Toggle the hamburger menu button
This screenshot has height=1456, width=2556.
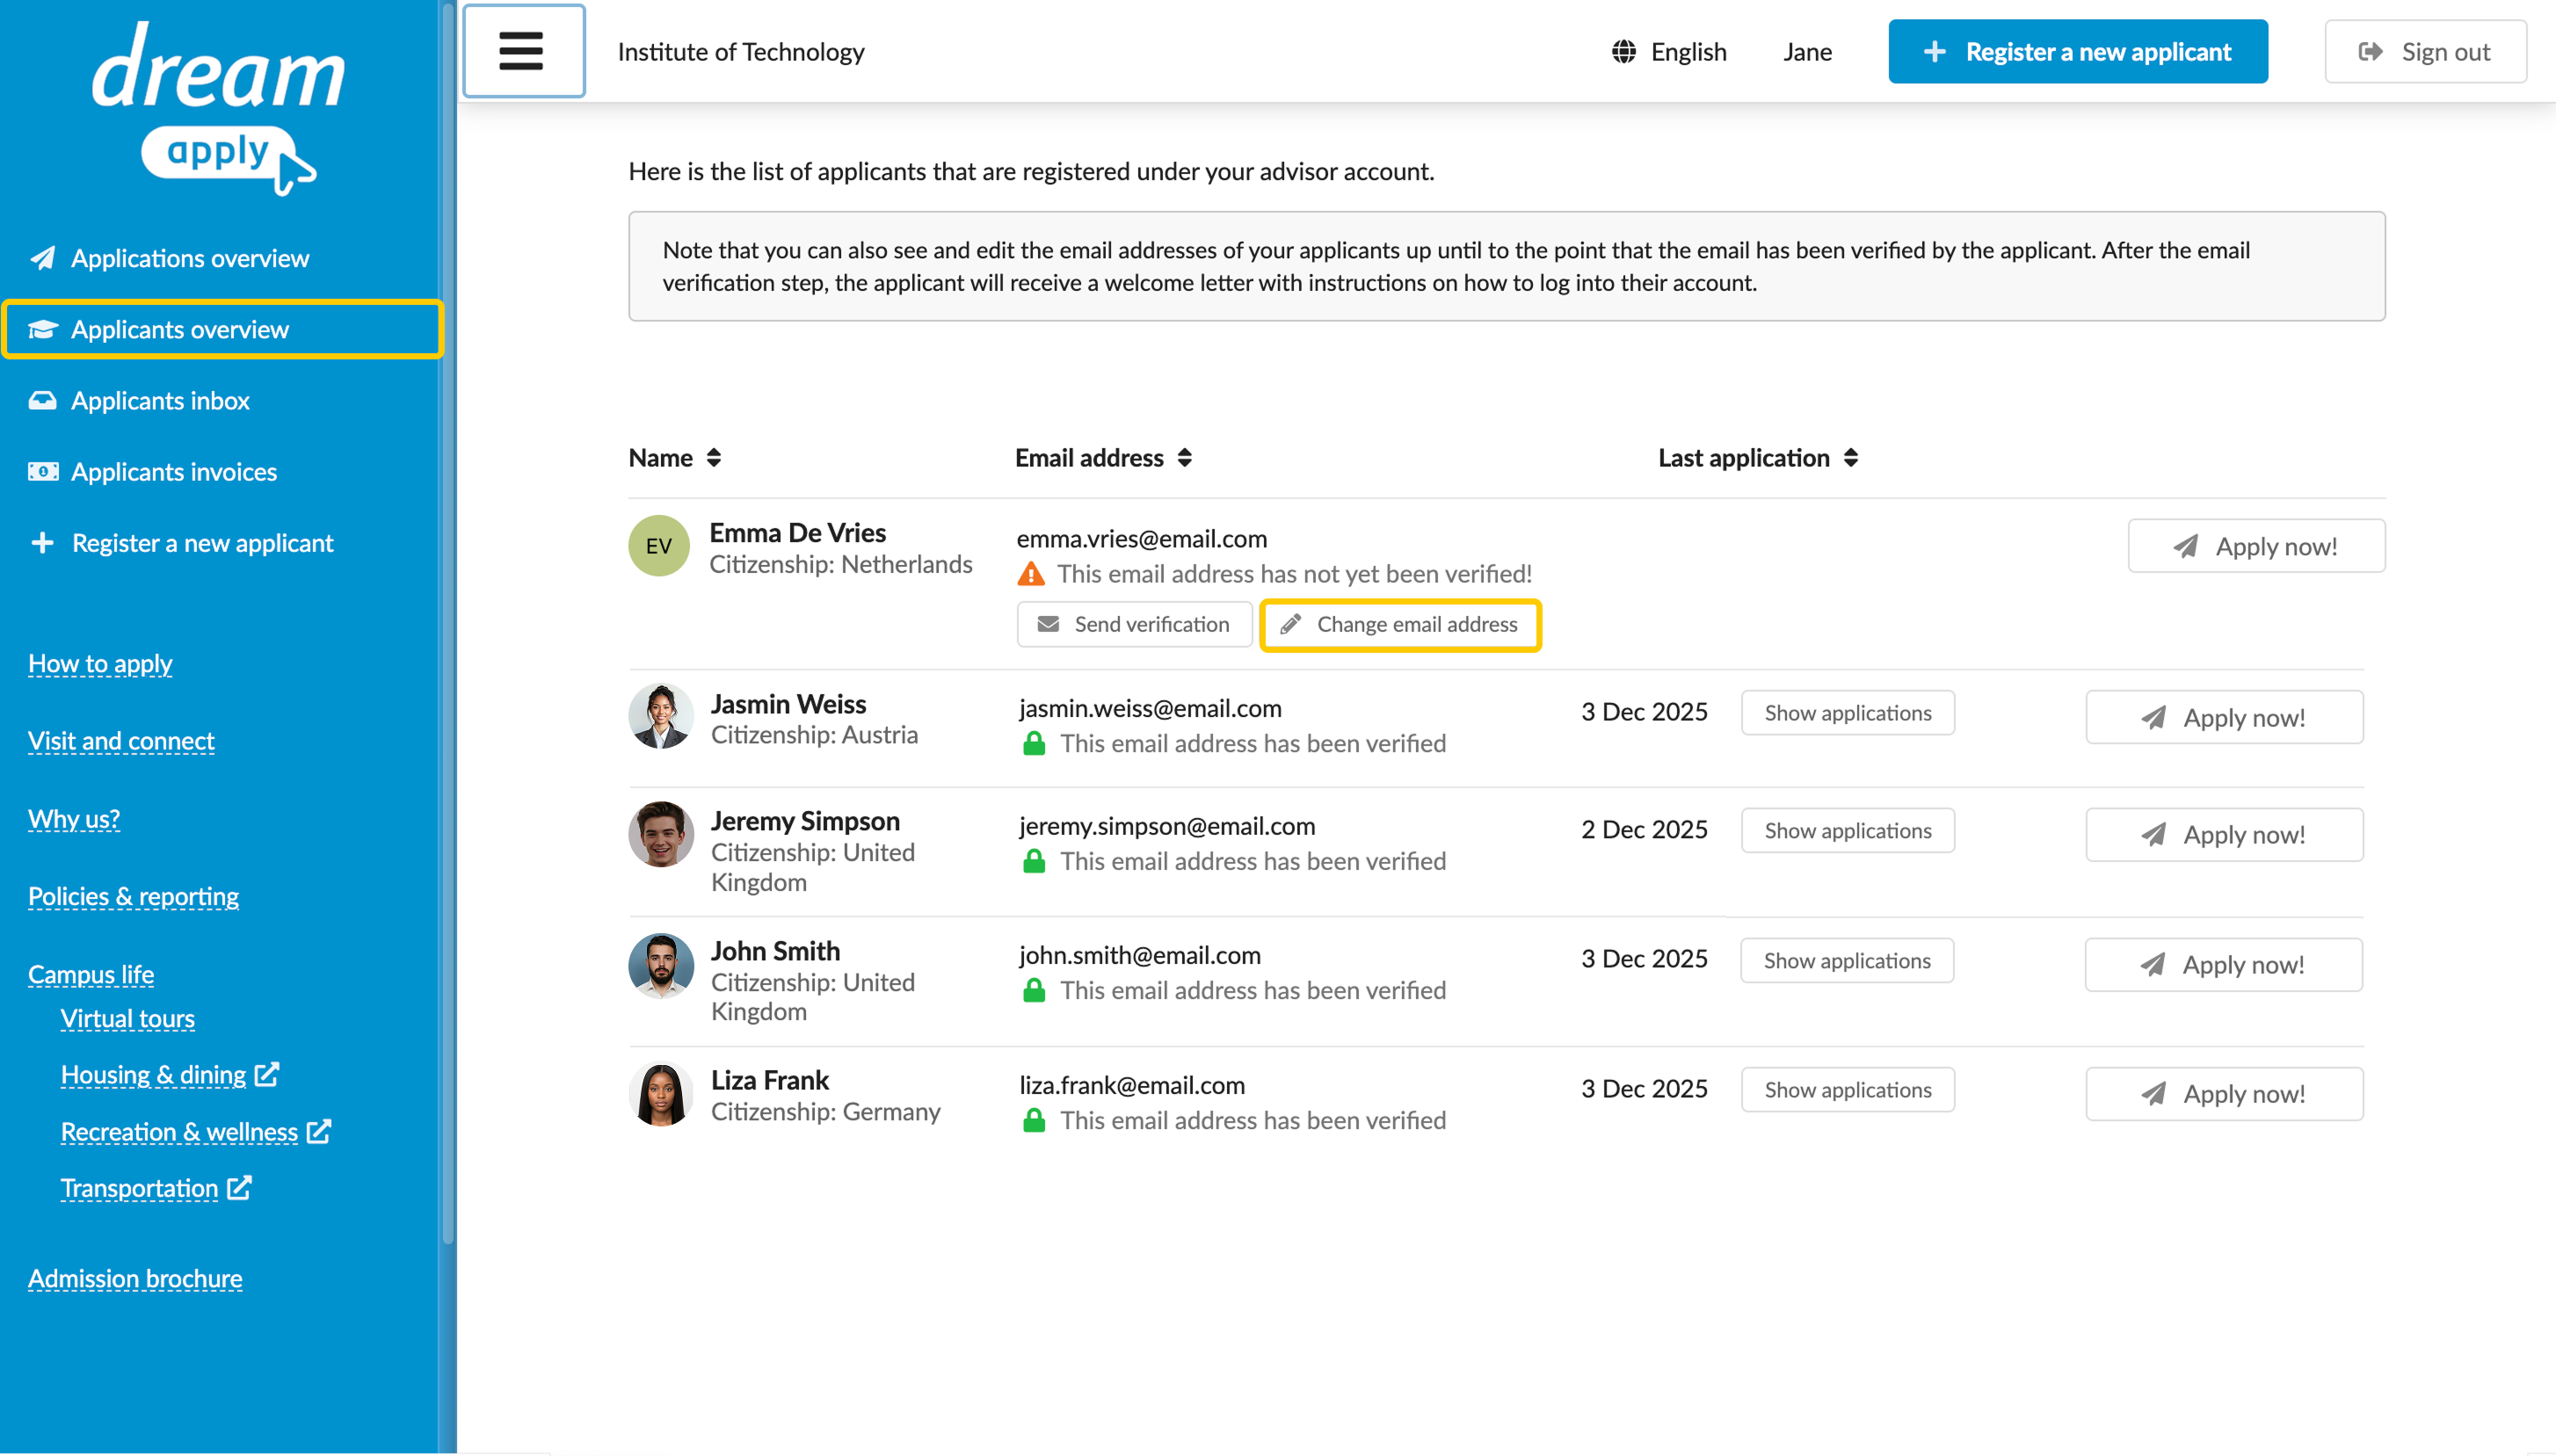pyautogui.click(x=524, y=51)
